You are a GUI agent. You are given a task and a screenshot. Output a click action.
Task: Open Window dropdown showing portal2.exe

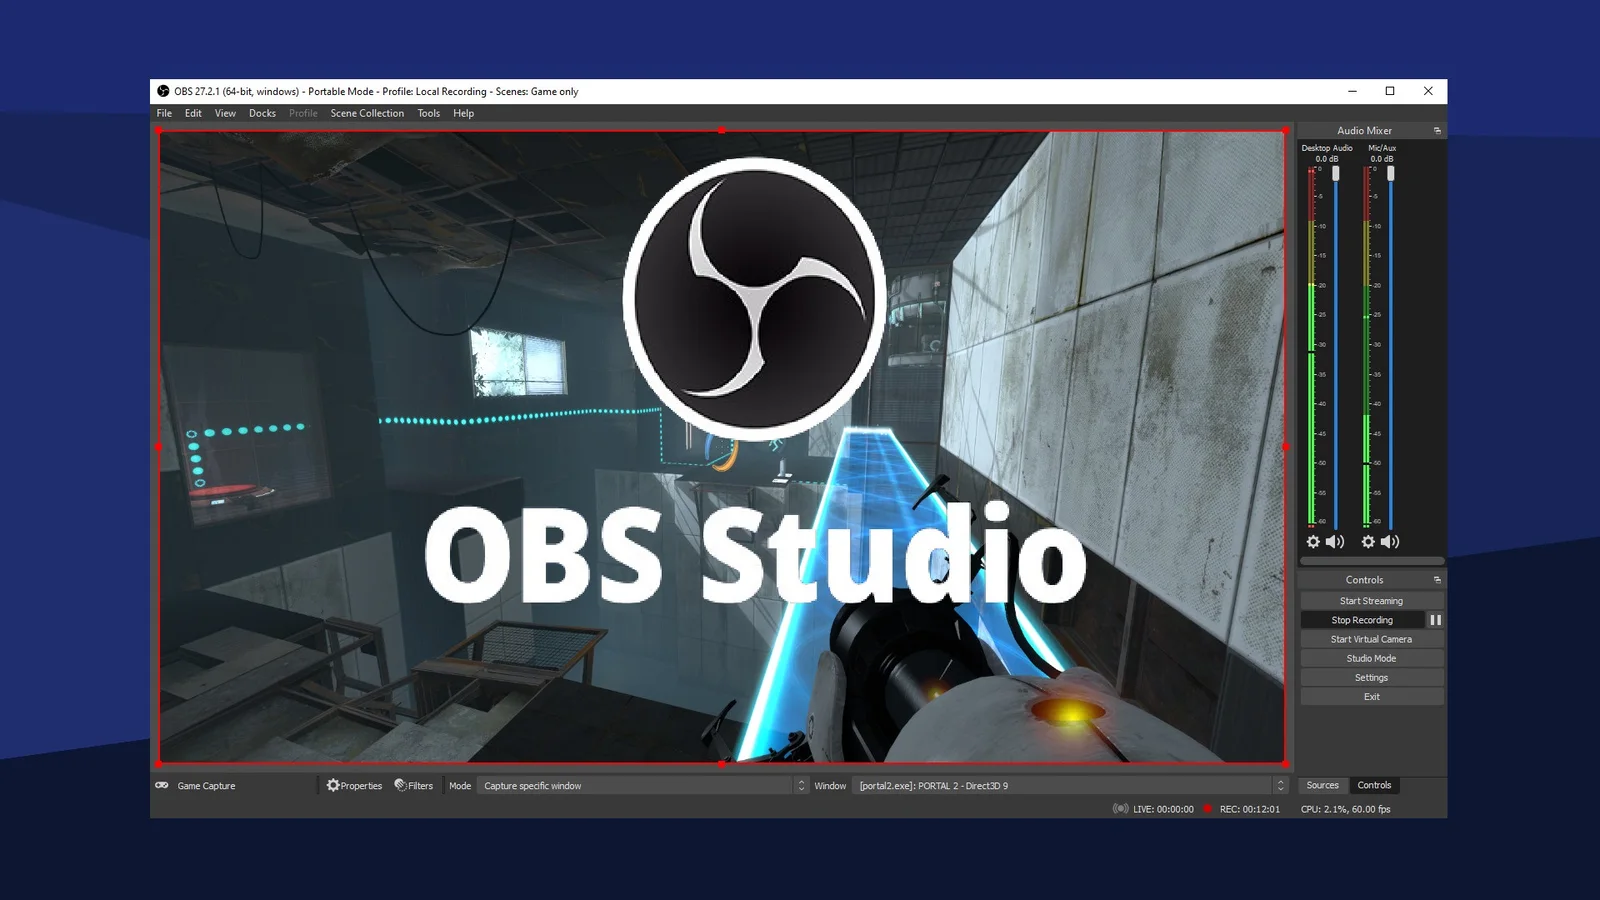1070,786
